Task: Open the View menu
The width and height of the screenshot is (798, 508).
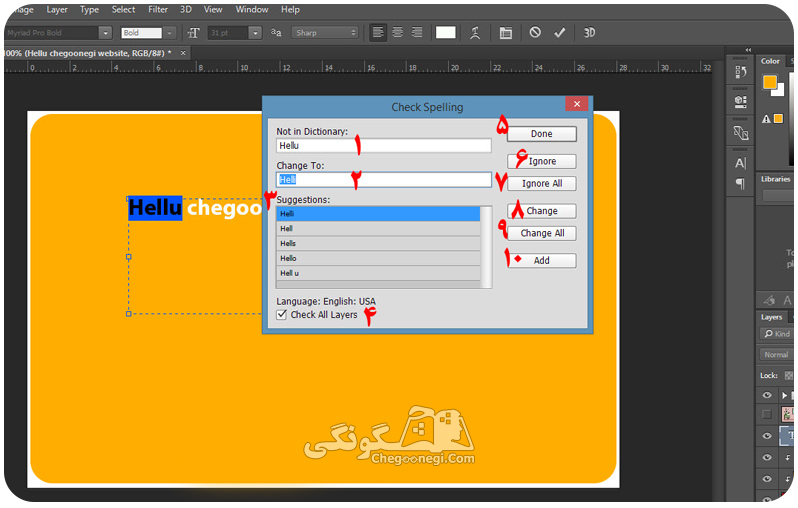Action: coord(213,10)
